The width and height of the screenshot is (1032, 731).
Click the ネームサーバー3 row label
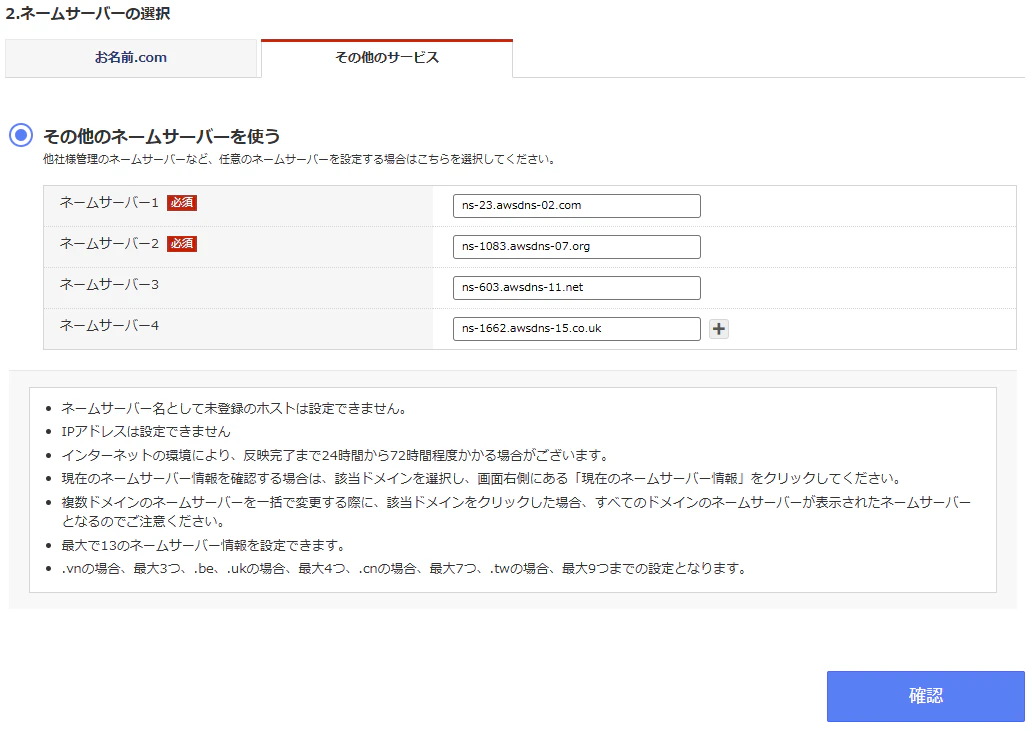[x=109, y=284]
